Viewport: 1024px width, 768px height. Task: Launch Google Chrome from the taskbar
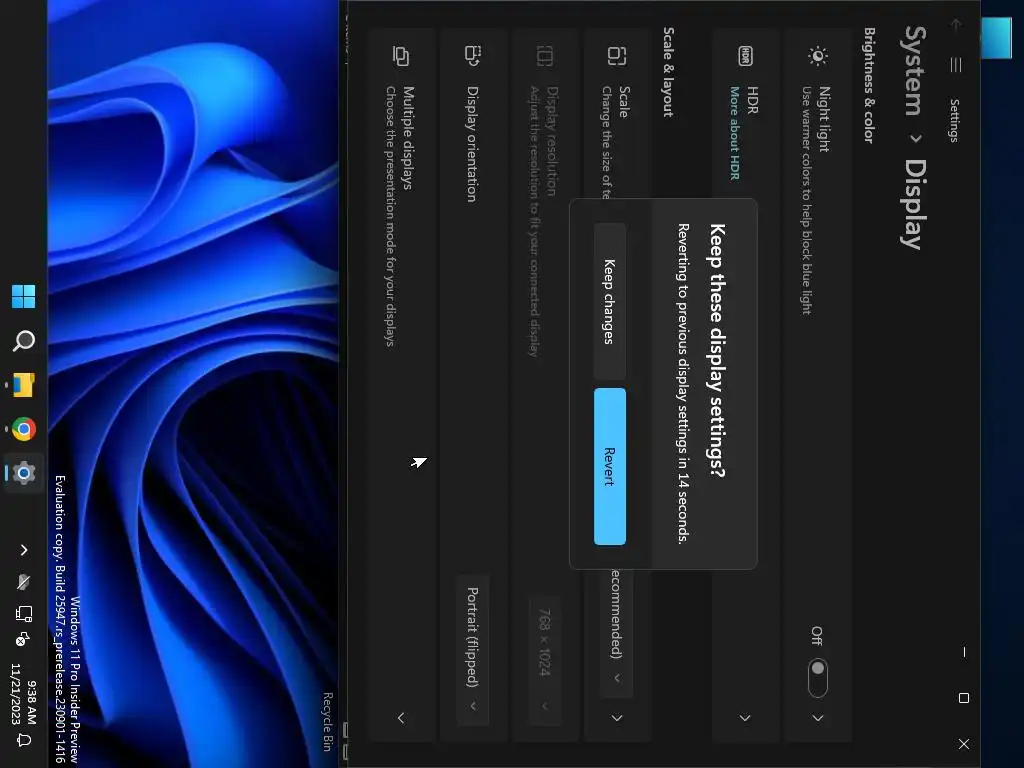[x=24, y=429]
